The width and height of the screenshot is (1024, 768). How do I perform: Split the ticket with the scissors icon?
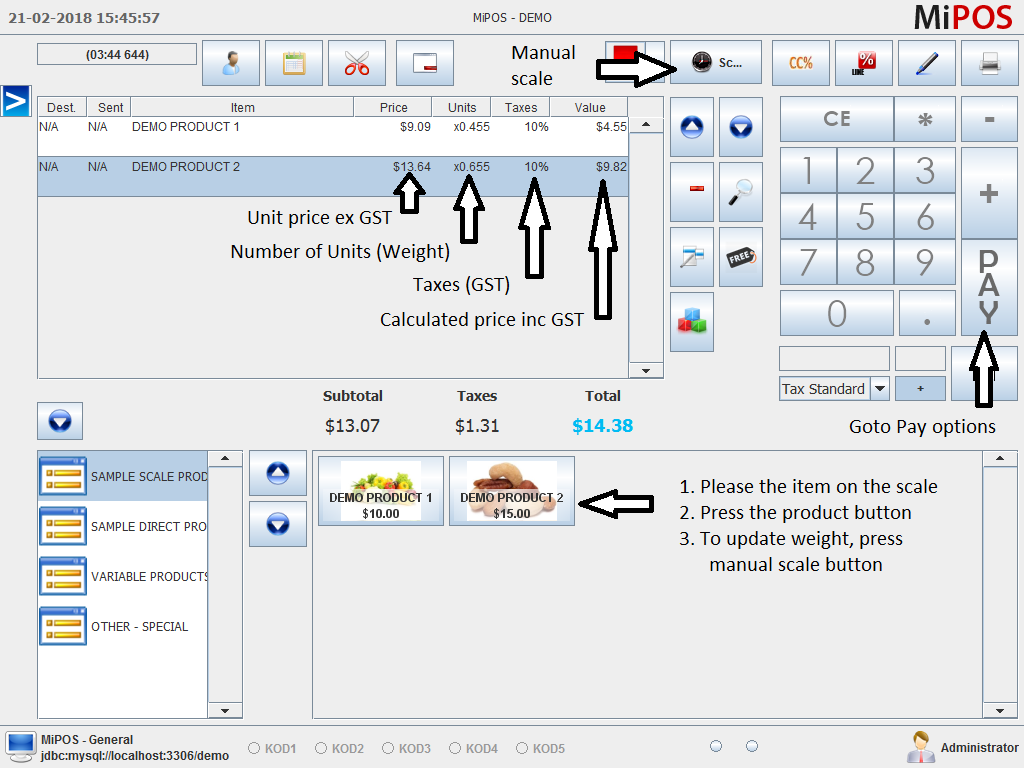(357, 63)
